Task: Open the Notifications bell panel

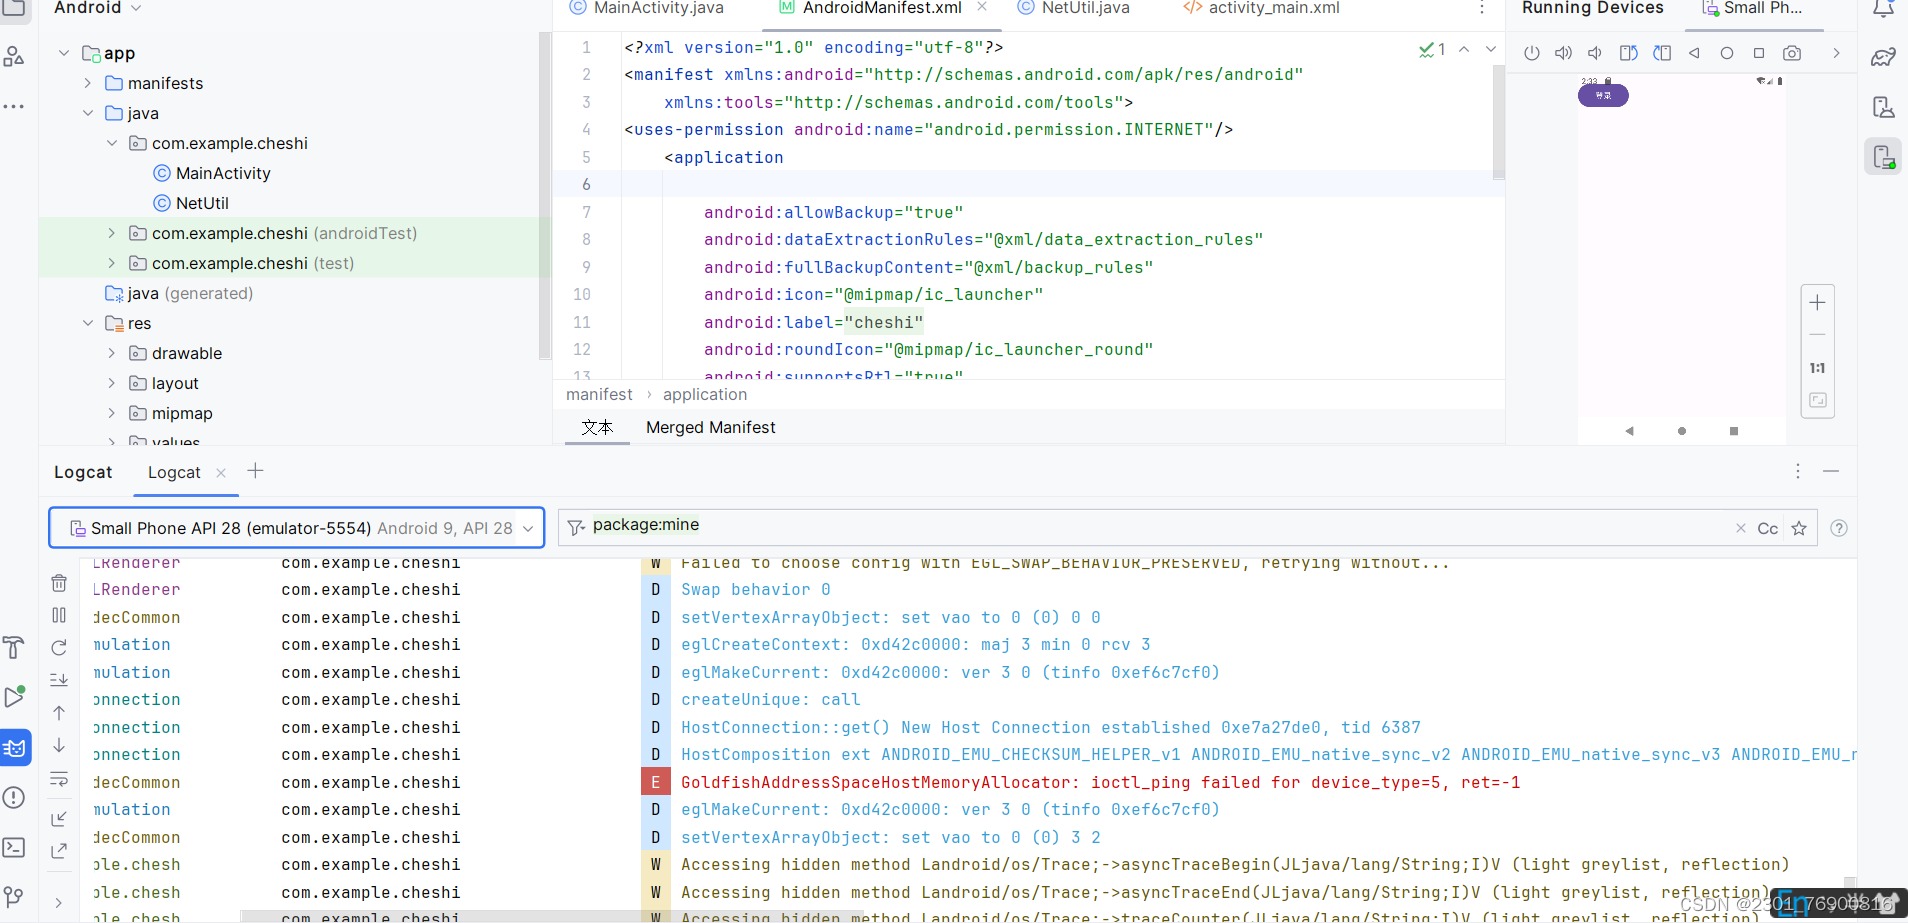Action: coord(1883,9)
